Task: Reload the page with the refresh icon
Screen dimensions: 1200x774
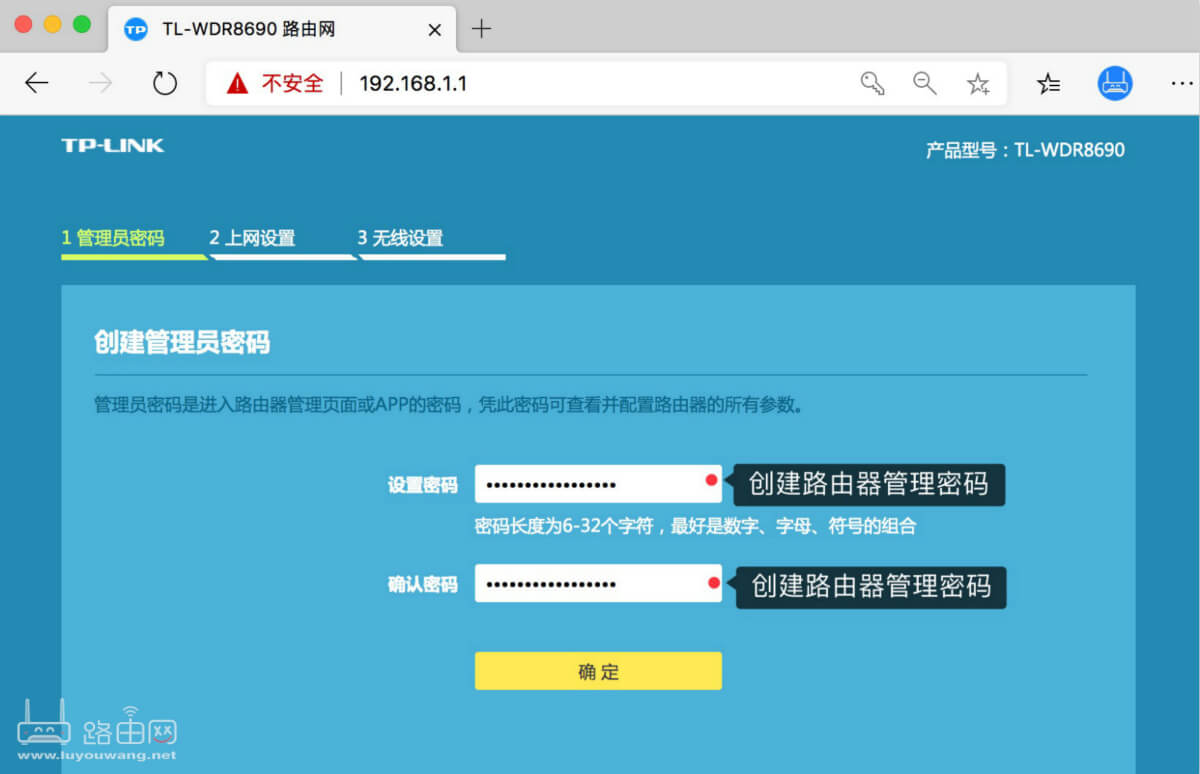Action: point(164,83)
